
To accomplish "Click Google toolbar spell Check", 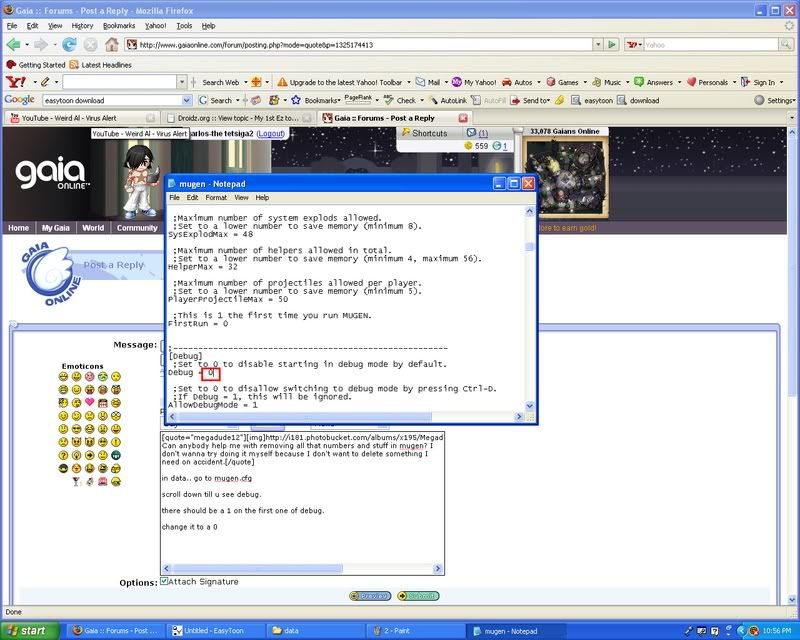I will 401,101.
